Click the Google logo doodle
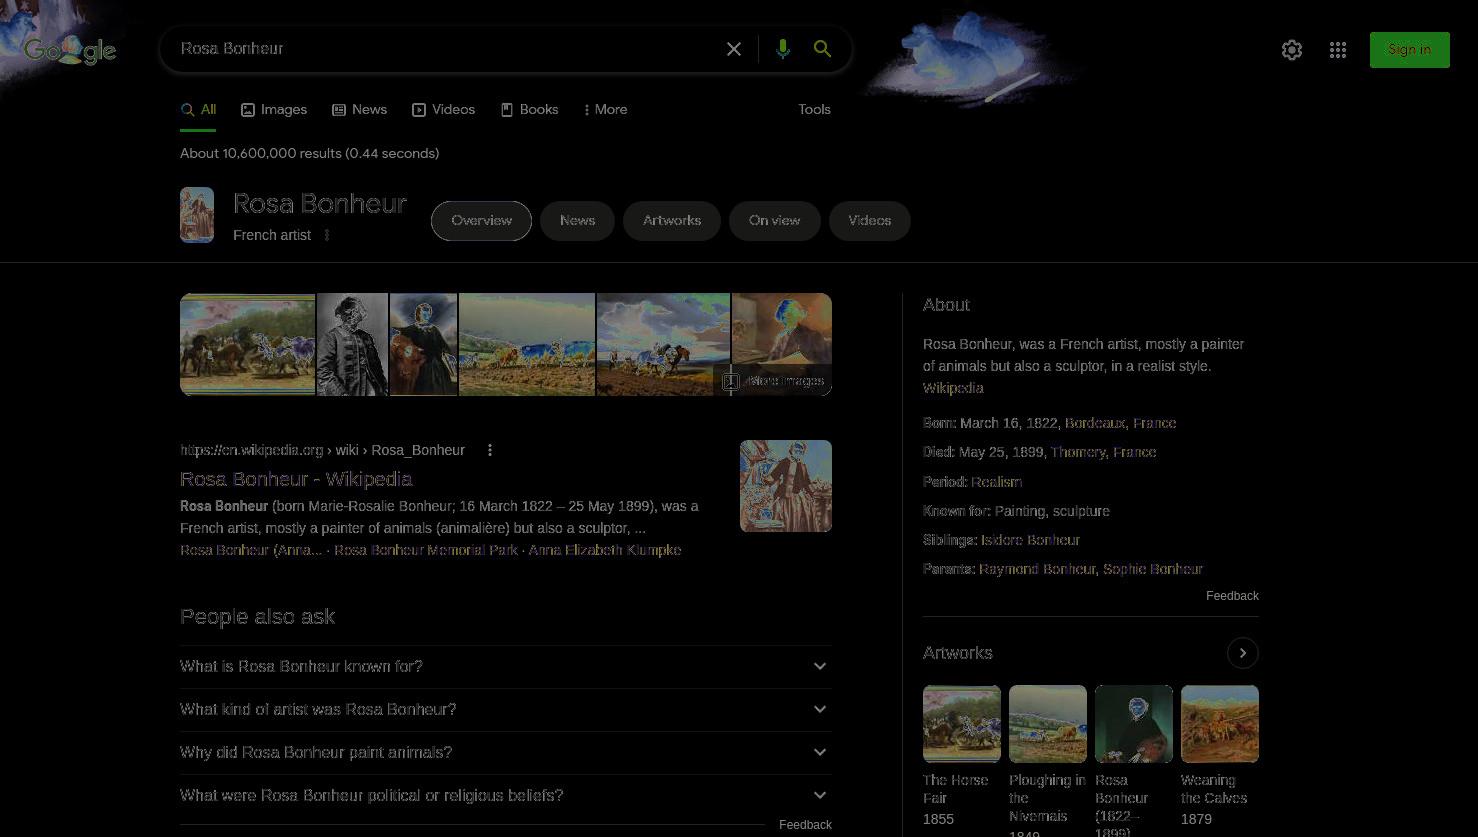This screenshot has height=837, width=1478. pyautogui.click(x=70, y=50)
